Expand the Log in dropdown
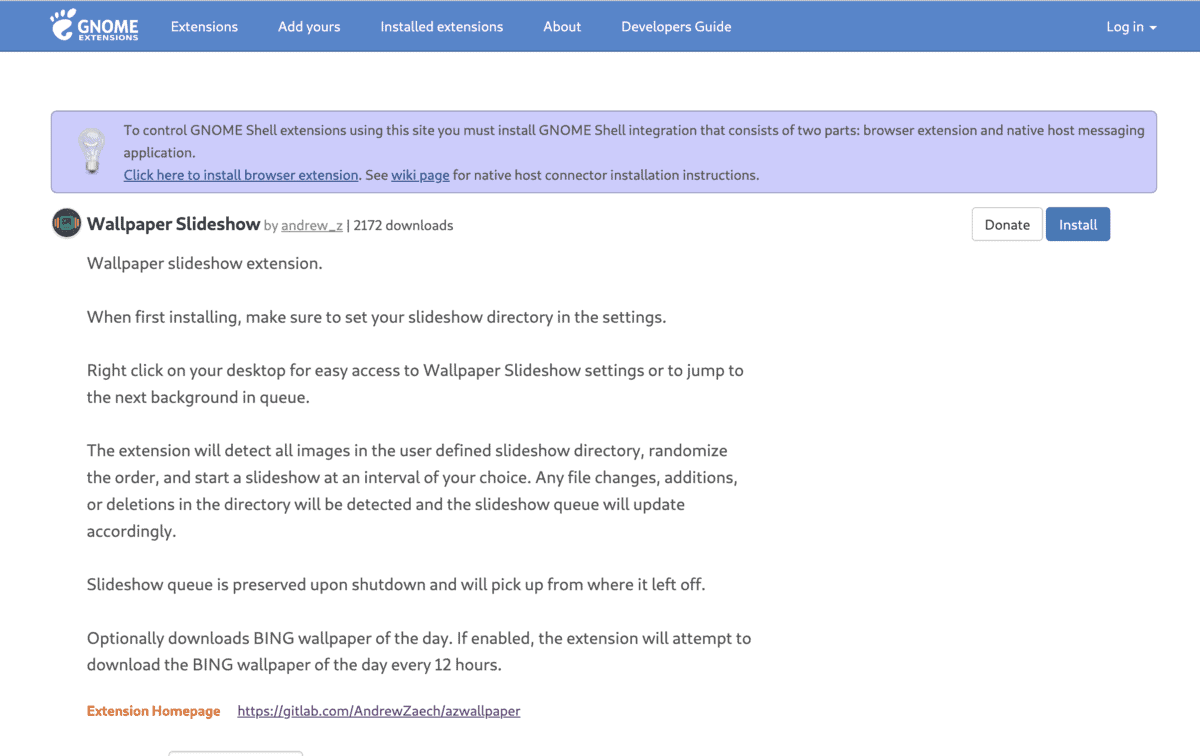This screenshot has height=756, width=1200. (x=1131, y=26)
